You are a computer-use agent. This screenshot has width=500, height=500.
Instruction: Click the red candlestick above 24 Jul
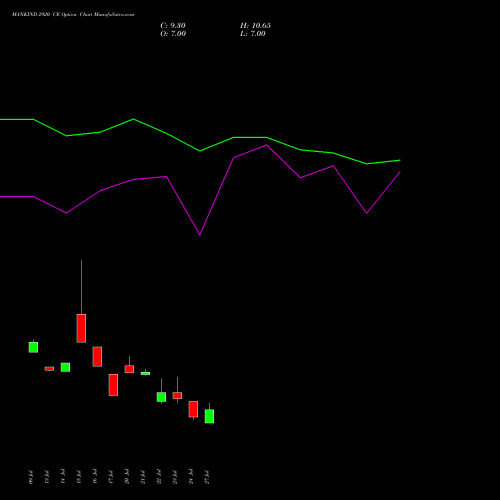pos(193,409)
